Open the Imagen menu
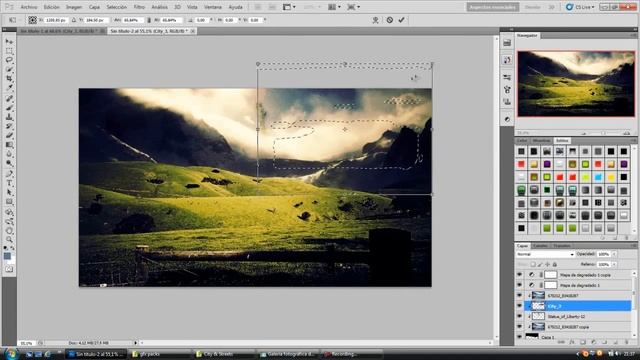This screenshot has width=640, height=360. point(74,7)
